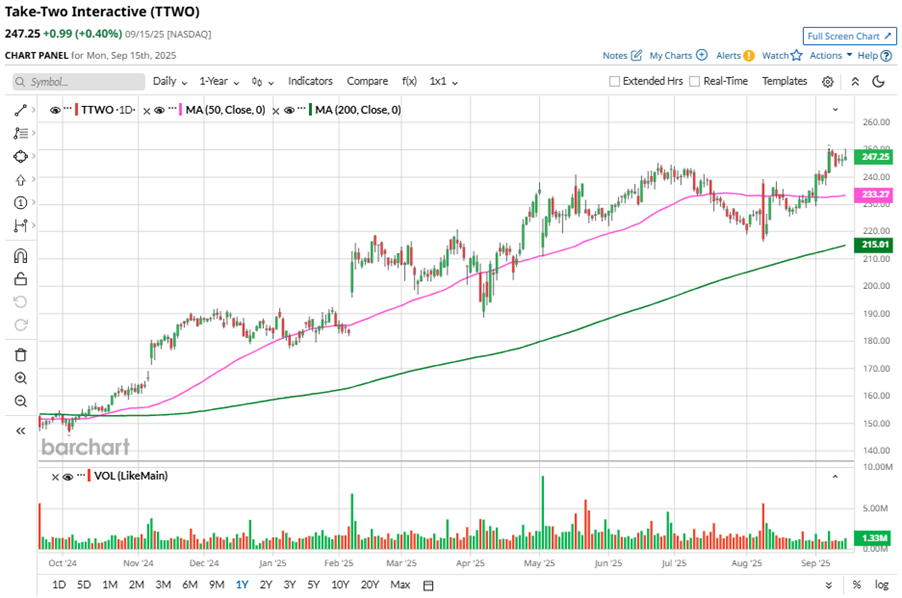The image size is (902, 598).
Task: Expand bottom panel double chevron
Action: pos(828,585)
